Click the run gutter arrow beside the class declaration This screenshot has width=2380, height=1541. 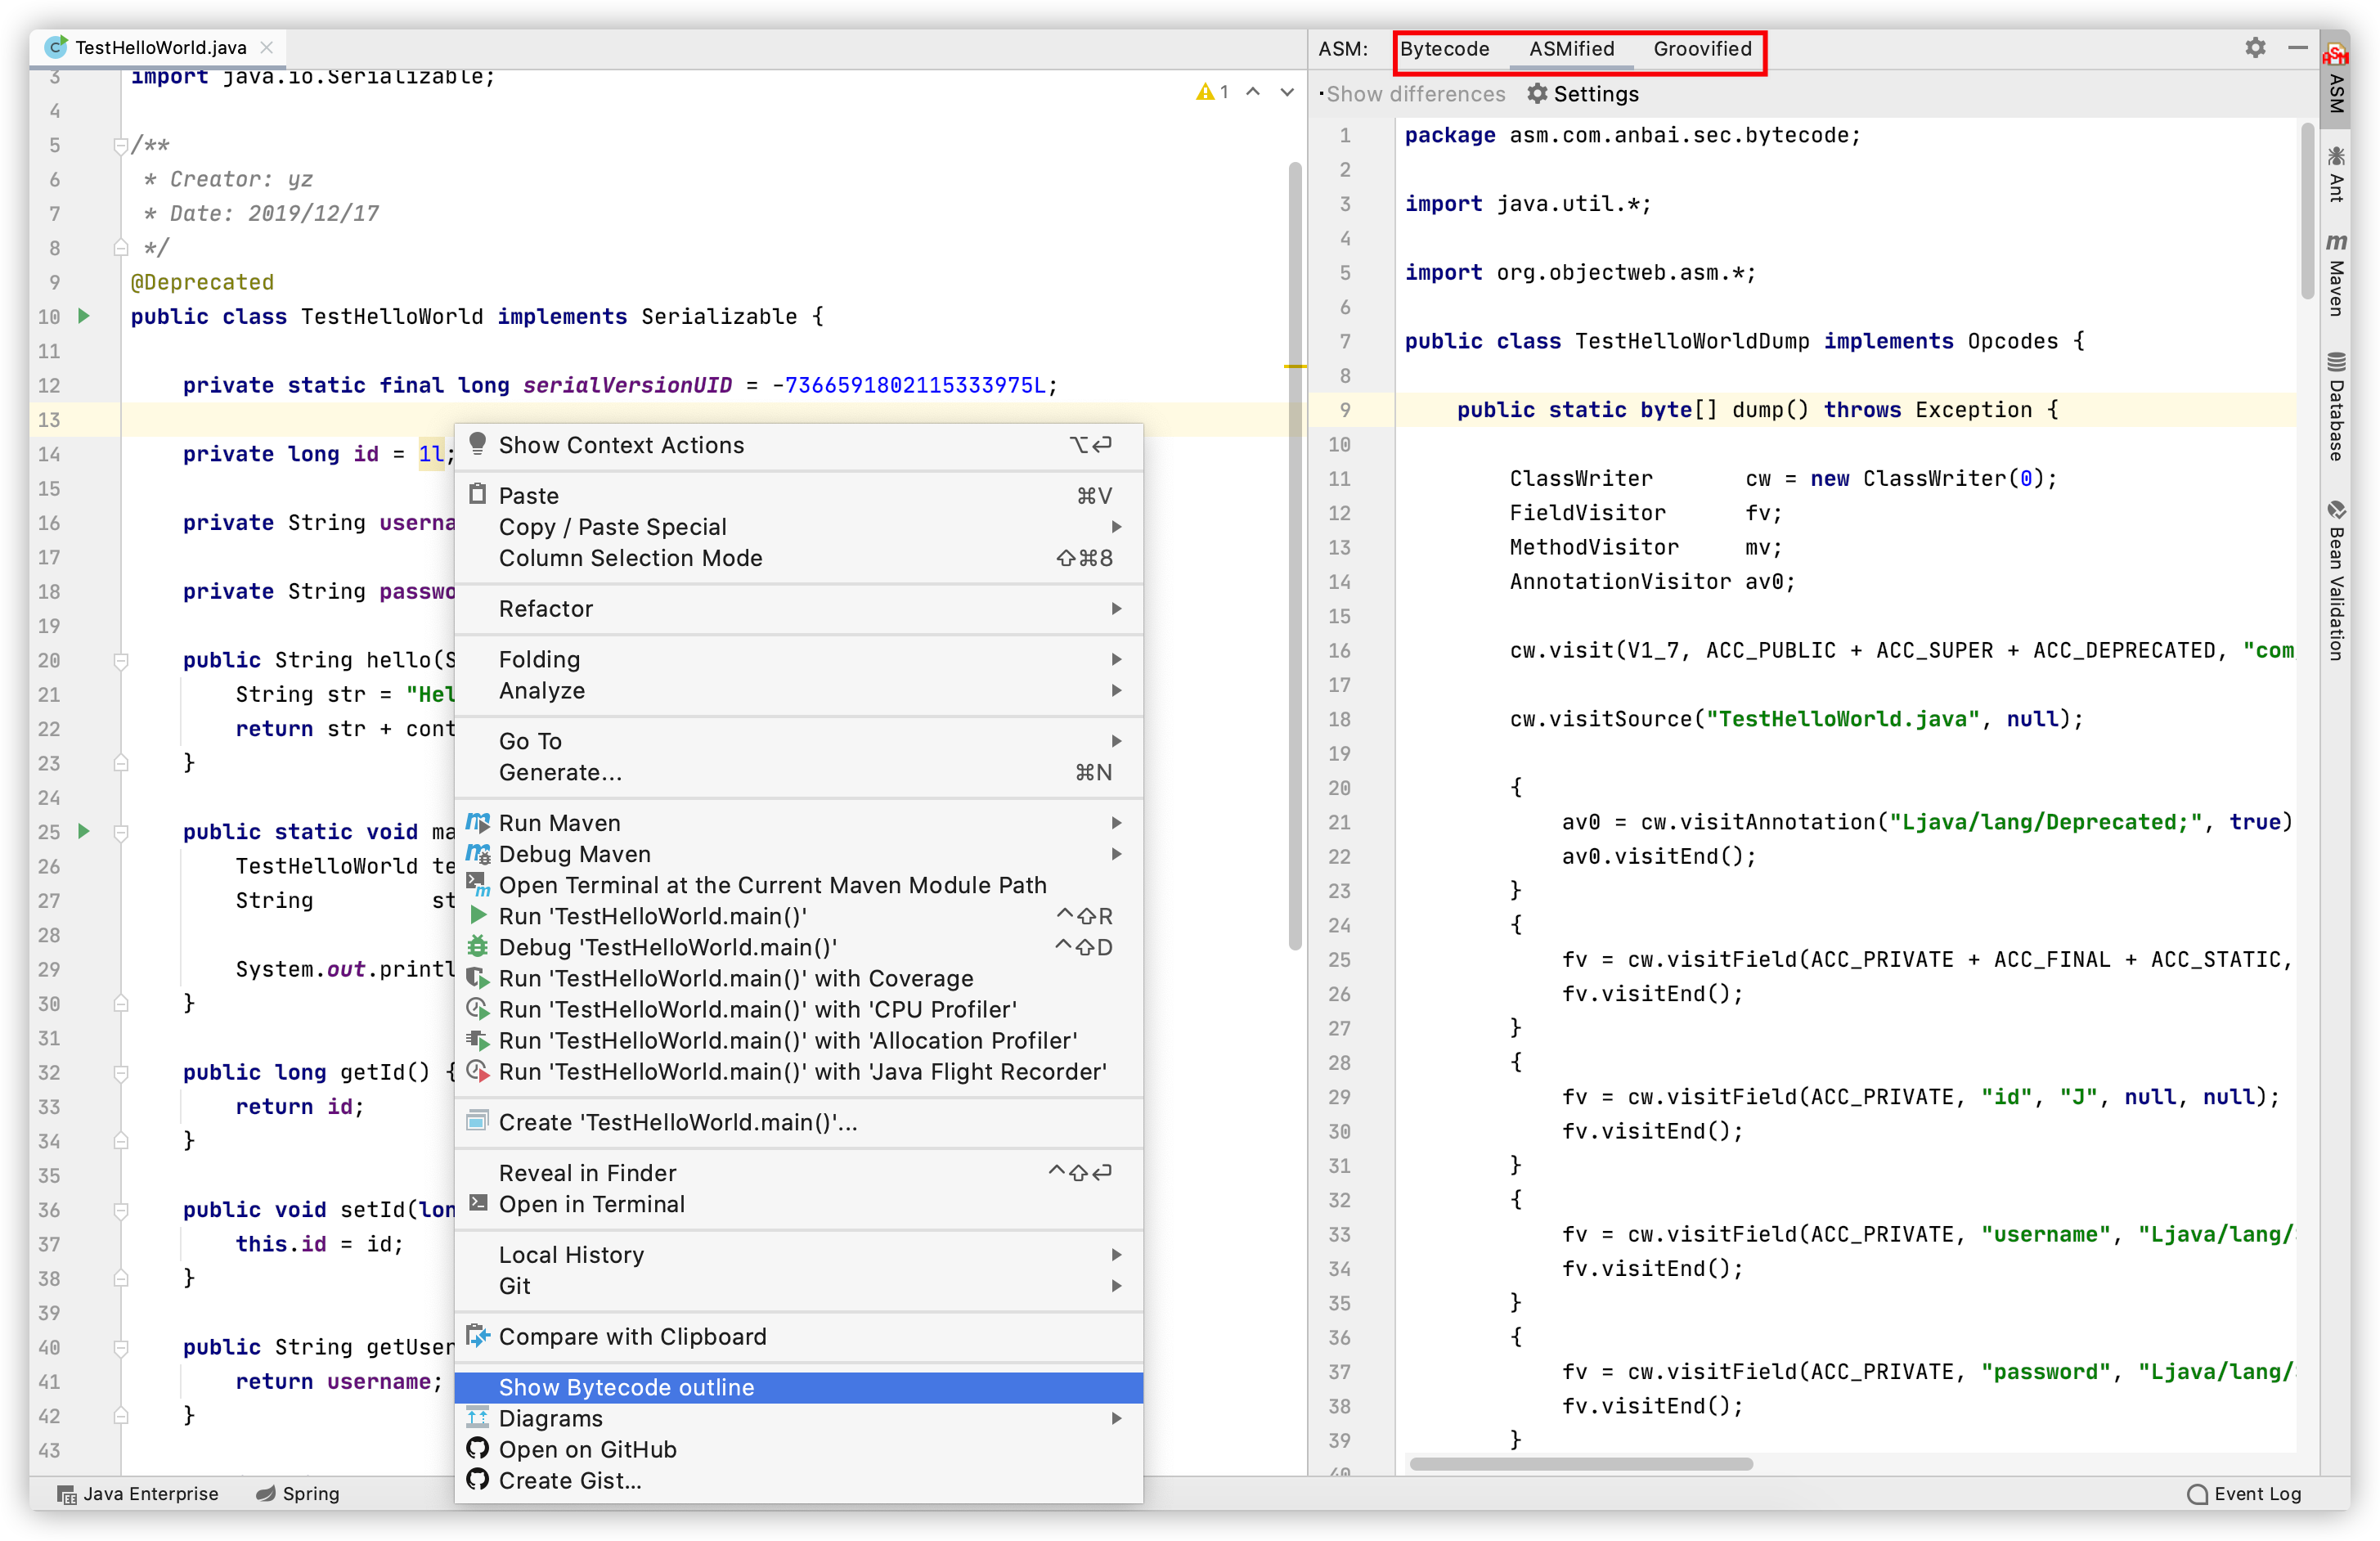[x=84, y=316]
